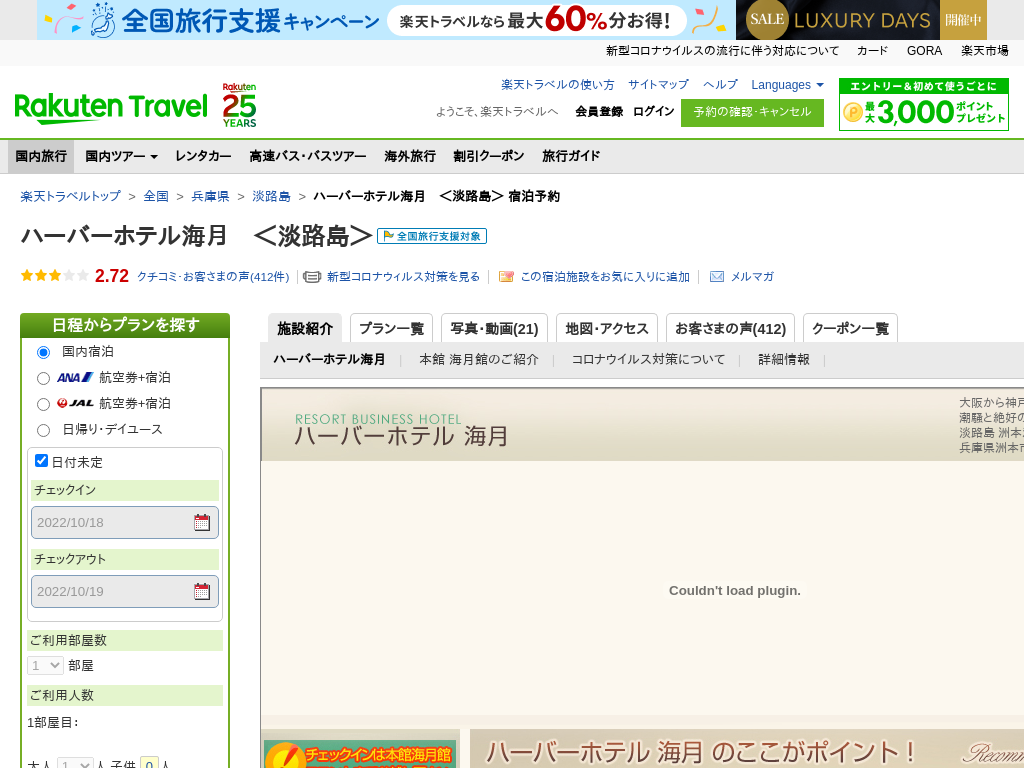Open the check-in calendar icon

tap(202, 522)
